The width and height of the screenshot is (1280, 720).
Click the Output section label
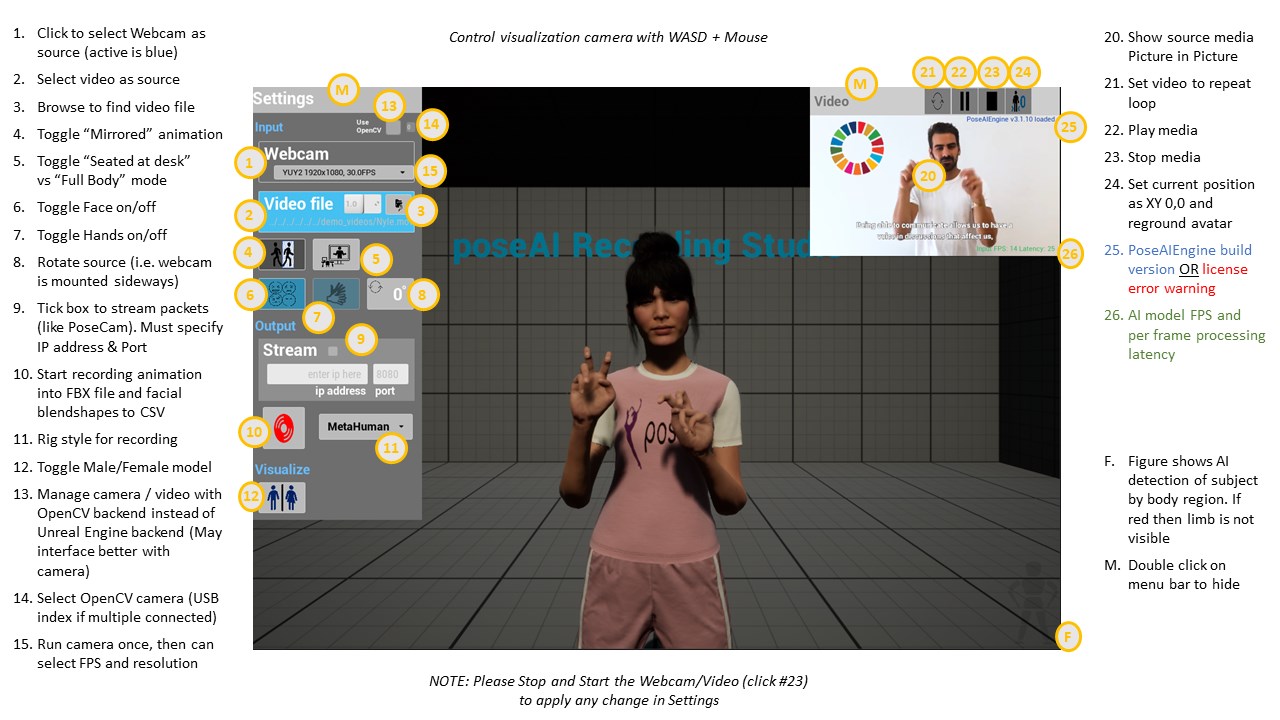click(x=275, y=326)
